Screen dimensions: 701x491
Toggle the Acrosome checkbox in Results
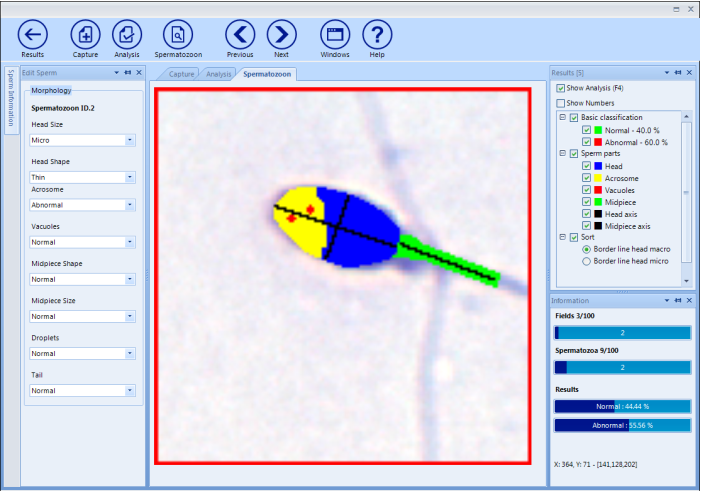point(587,178)
